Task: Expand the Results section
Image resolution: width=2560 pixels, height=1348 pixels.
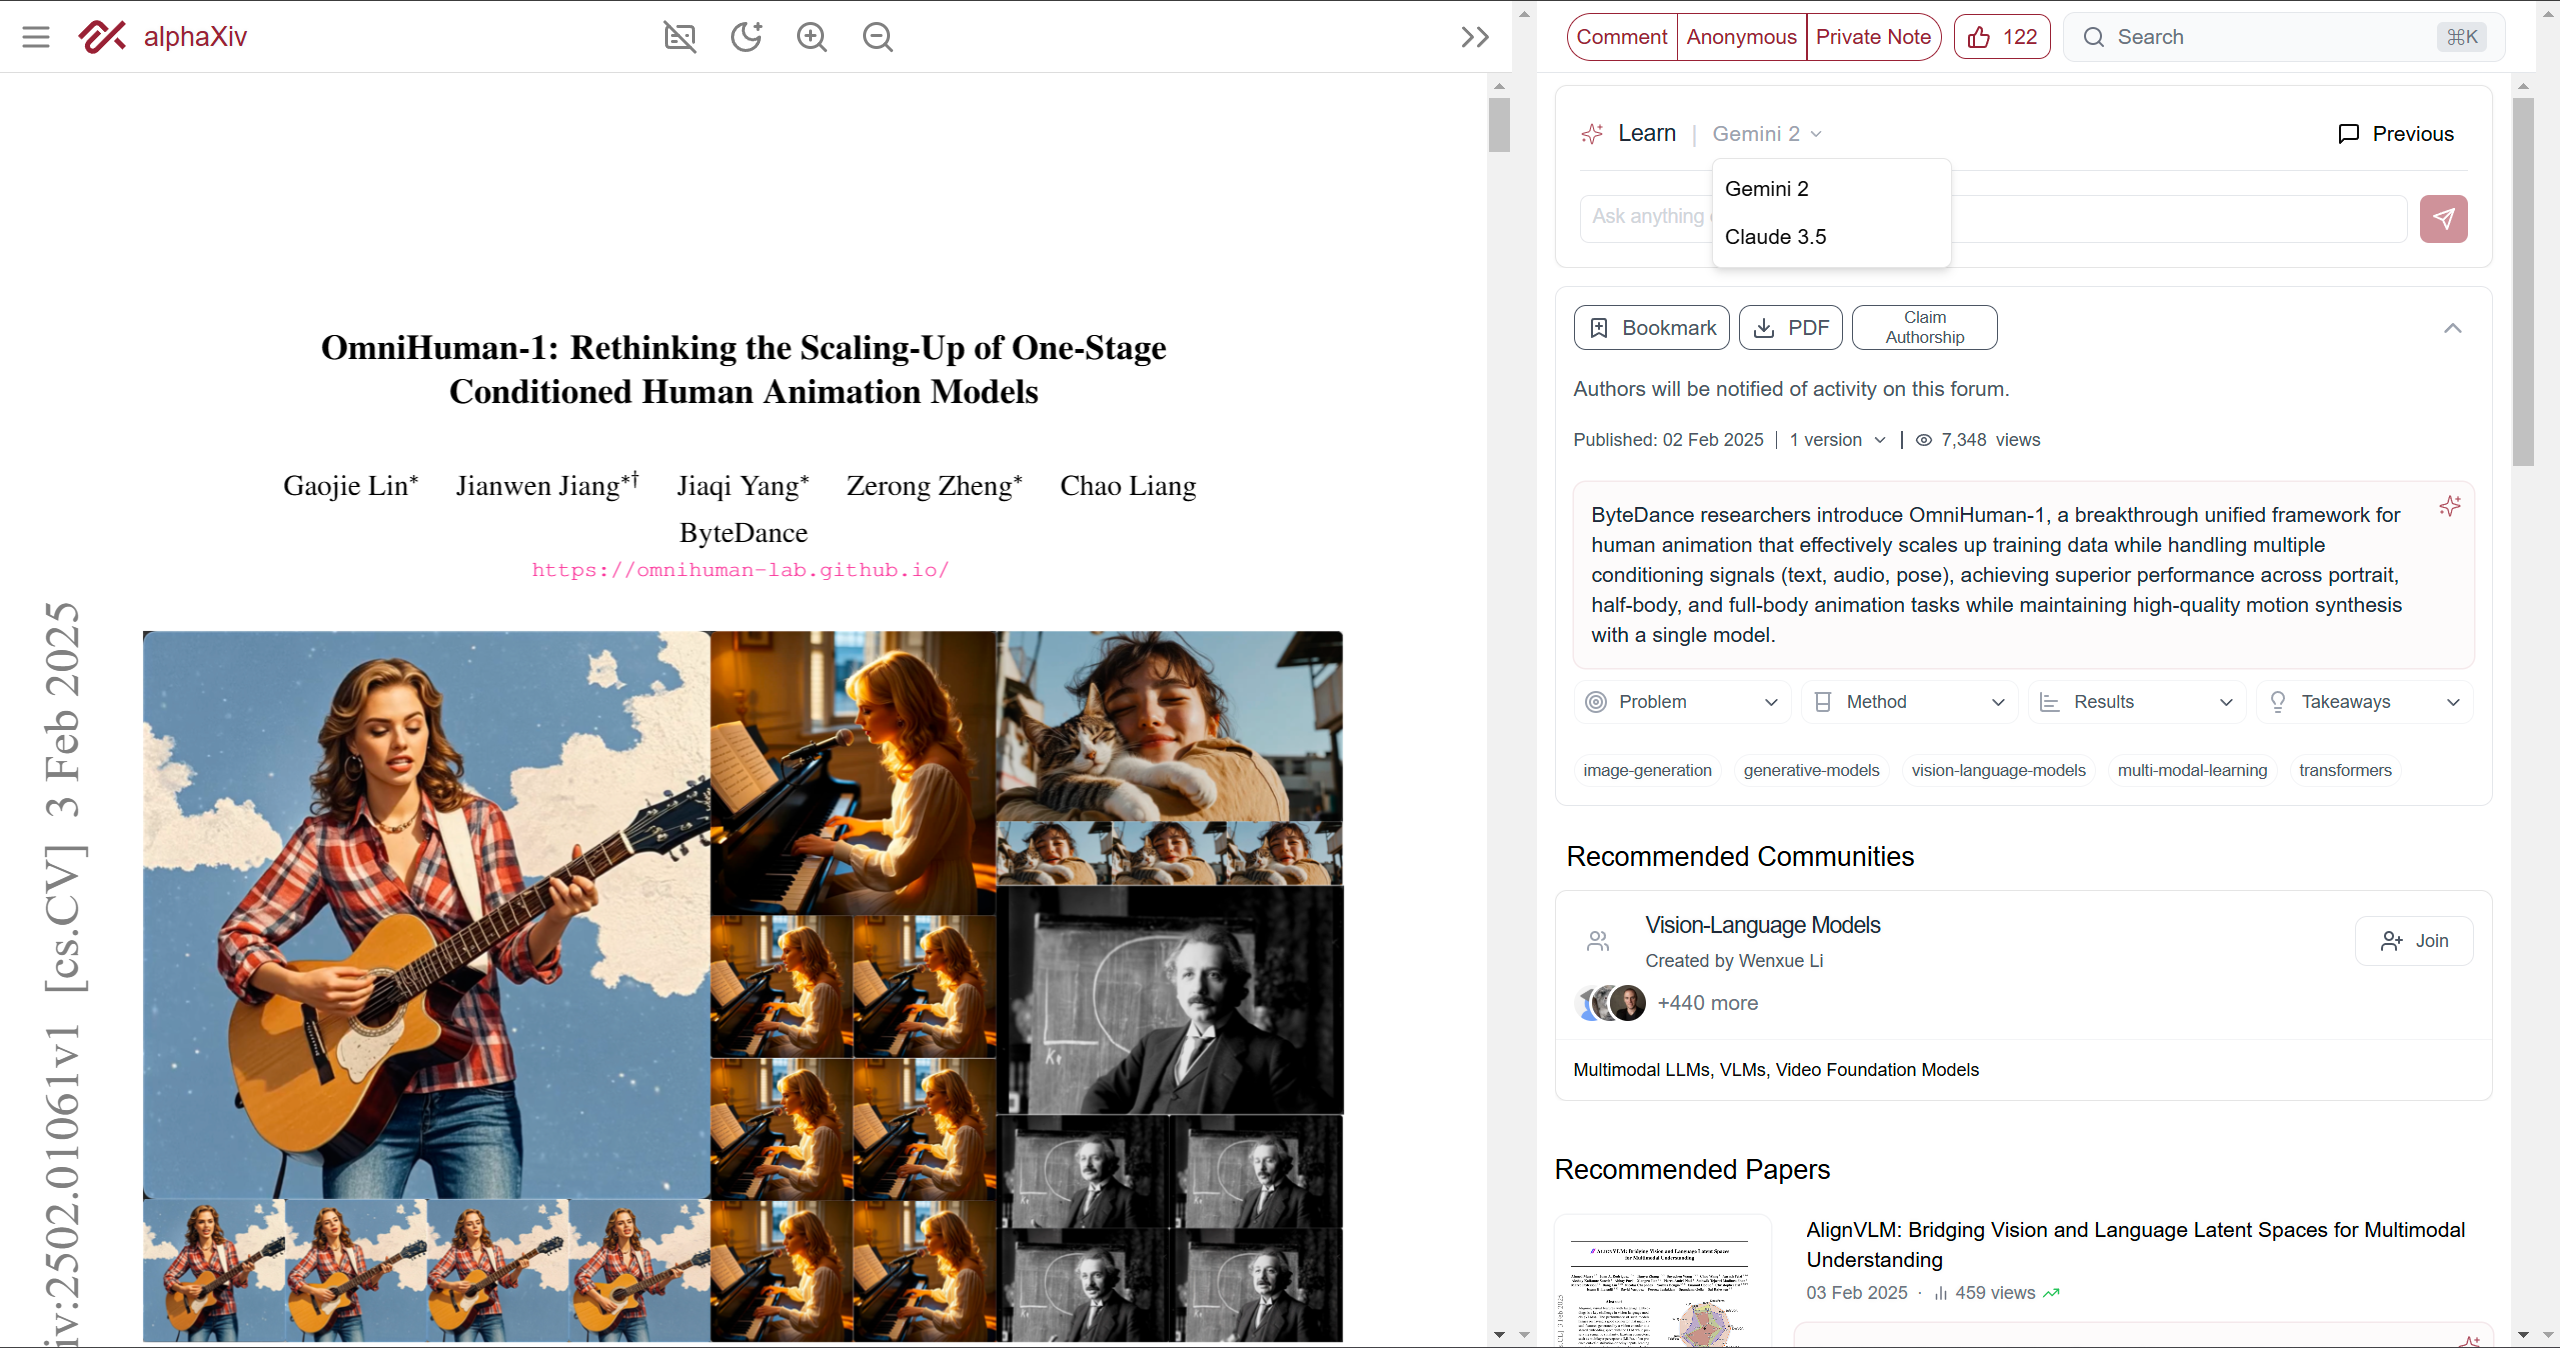Action: tap(2137, 702)
